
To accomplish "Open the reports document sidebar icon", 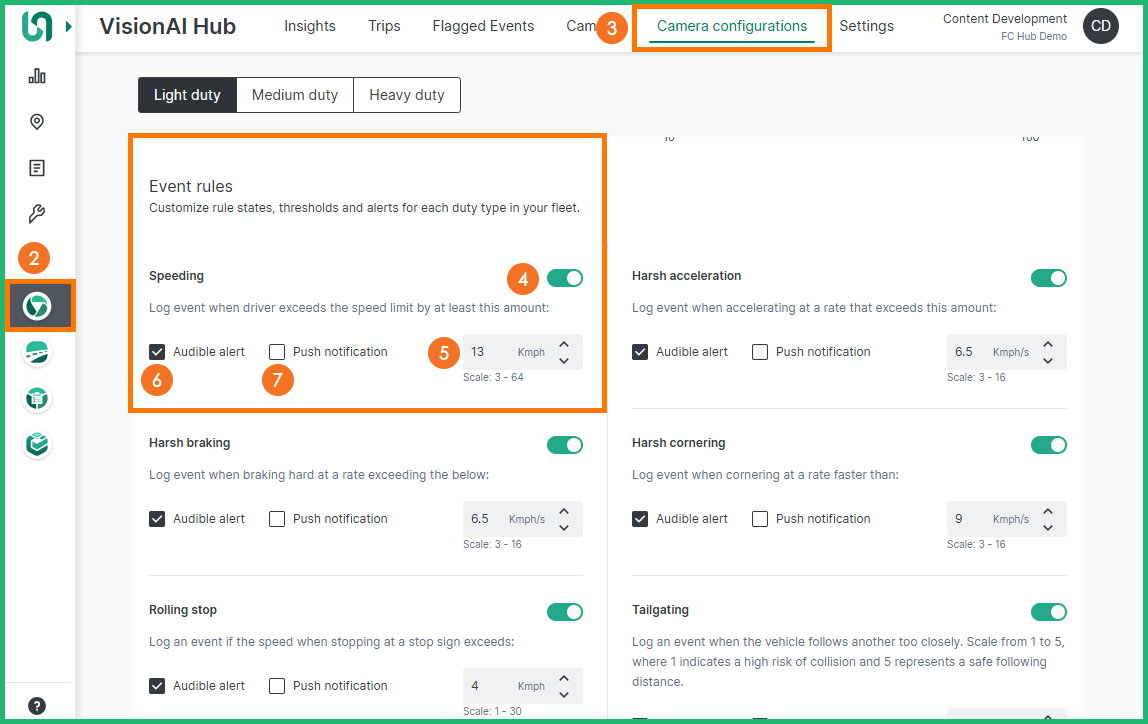I will (x=37, y=168).
